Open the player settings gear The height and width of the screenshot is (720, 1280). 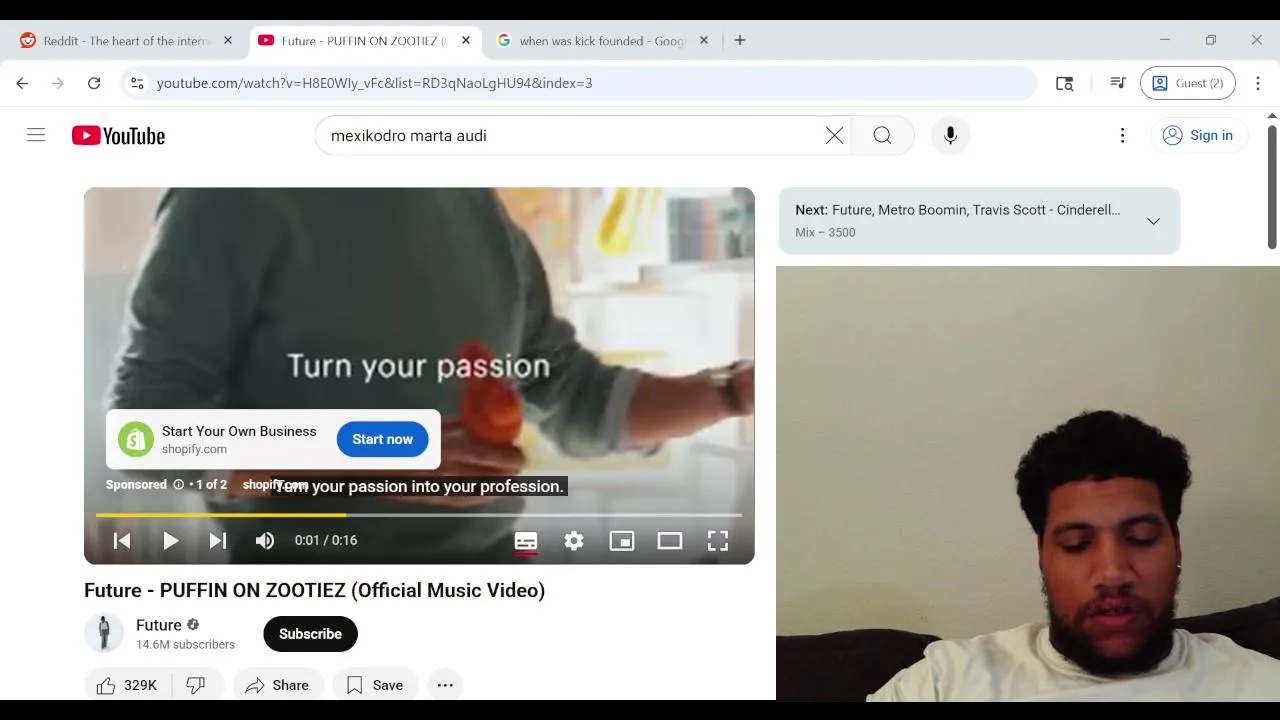click(574, 541)
